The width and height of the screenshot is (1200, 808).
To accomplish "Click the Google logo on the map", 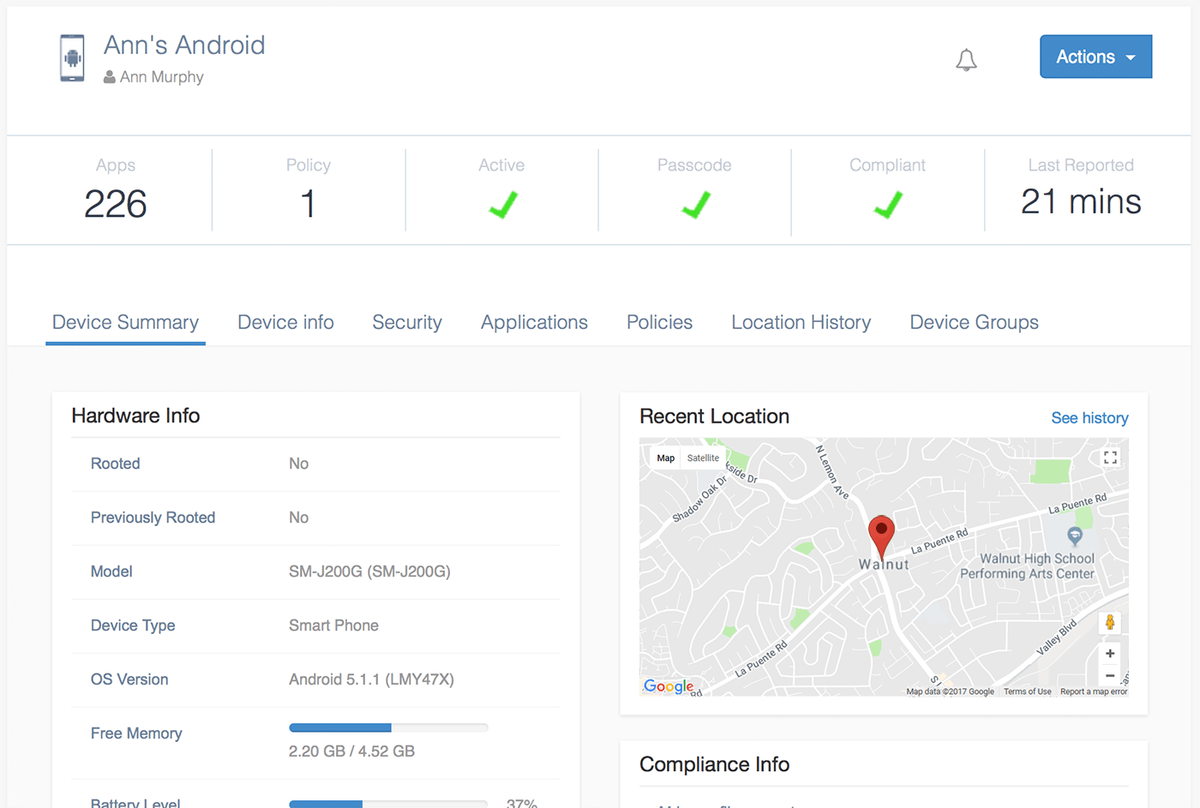I will (x=668, y=686).
